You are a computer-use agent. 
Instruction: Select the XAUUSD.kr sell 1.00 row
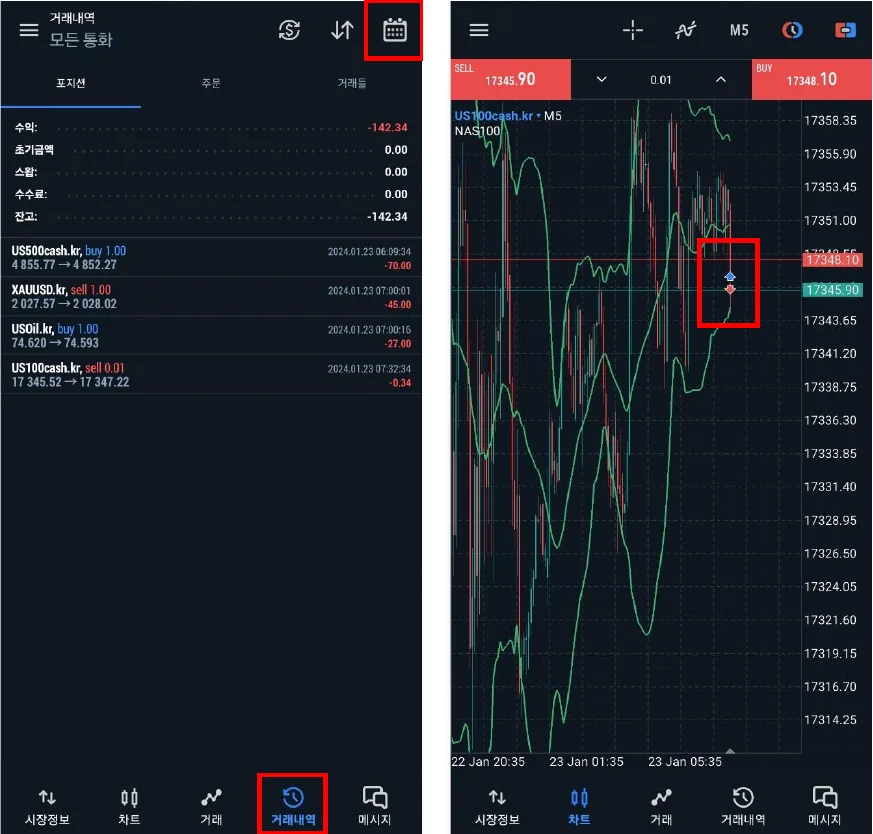click(x=211, y=297)
